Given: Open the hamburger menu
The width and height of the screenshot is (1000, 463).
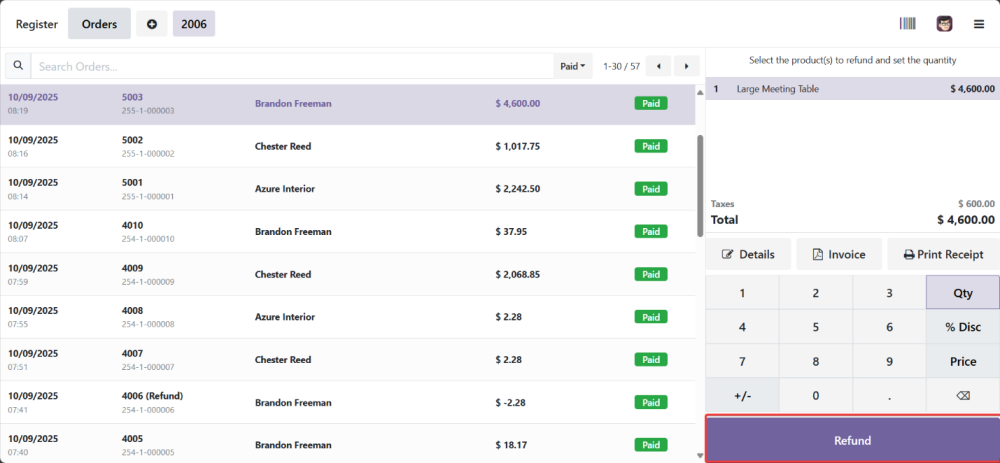Looking at the screenshot, I should [979, 24].
